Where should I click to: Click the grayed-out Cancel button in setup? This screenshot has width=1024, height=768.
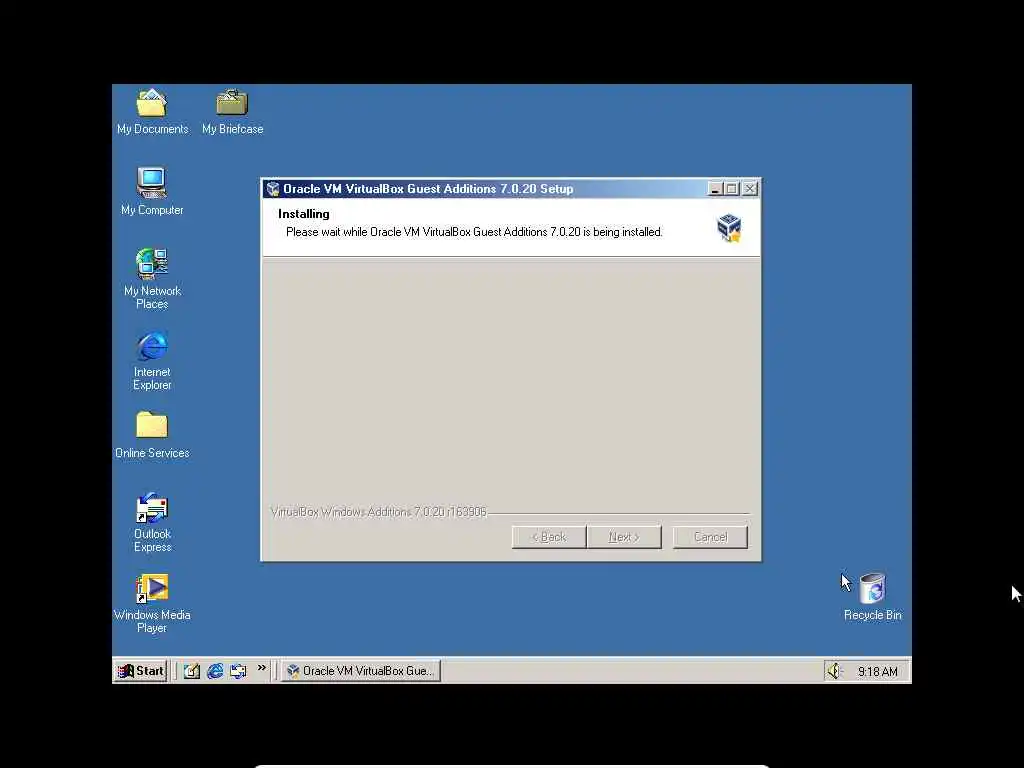(x=710, y=537)
